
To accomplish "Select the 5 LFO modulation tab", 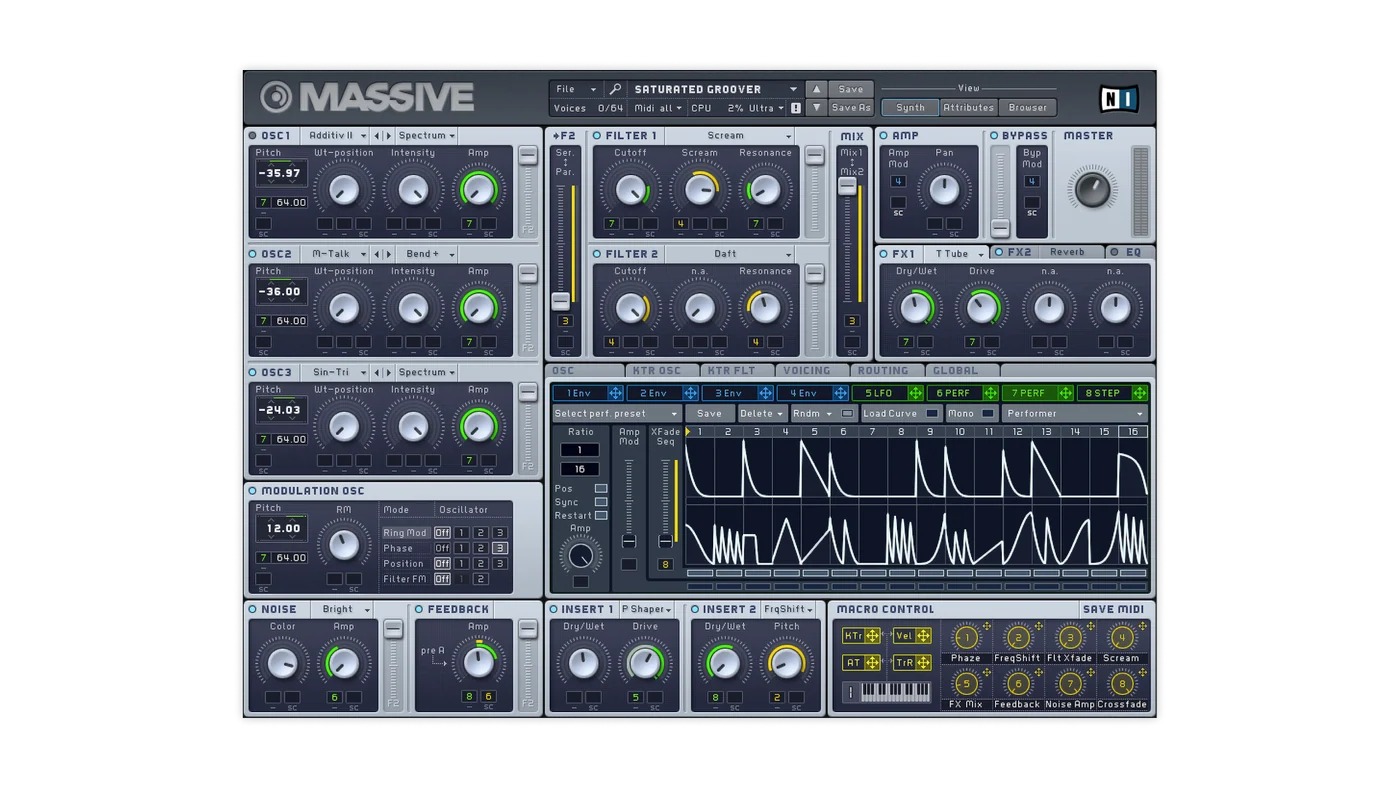I will (880, 393).
